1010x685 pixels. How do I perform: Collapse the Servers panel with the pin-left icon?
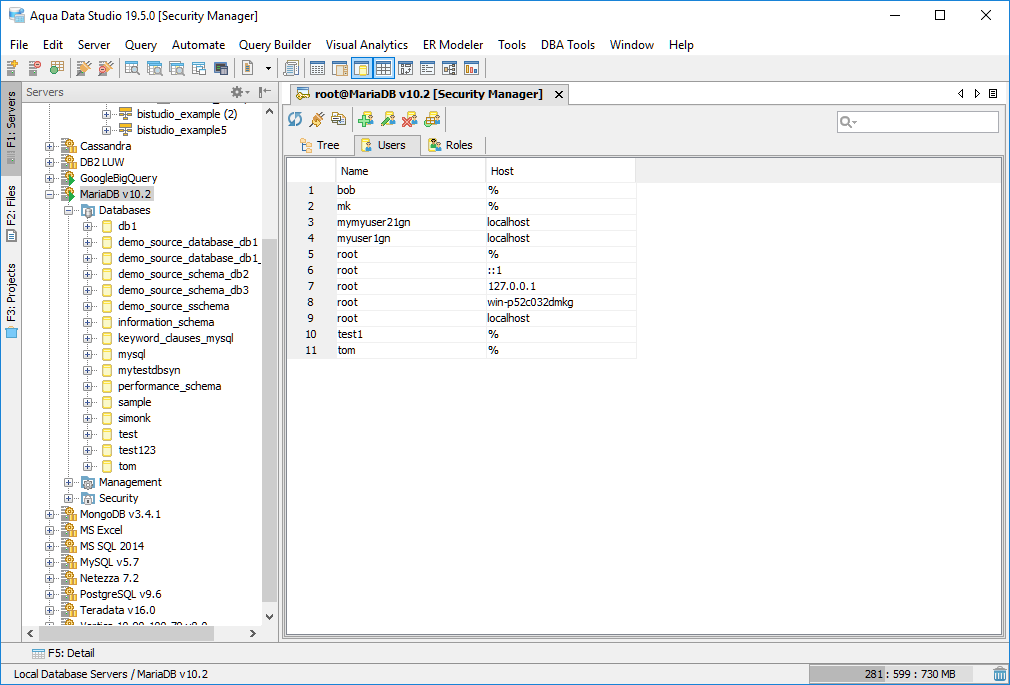(265, 92)
